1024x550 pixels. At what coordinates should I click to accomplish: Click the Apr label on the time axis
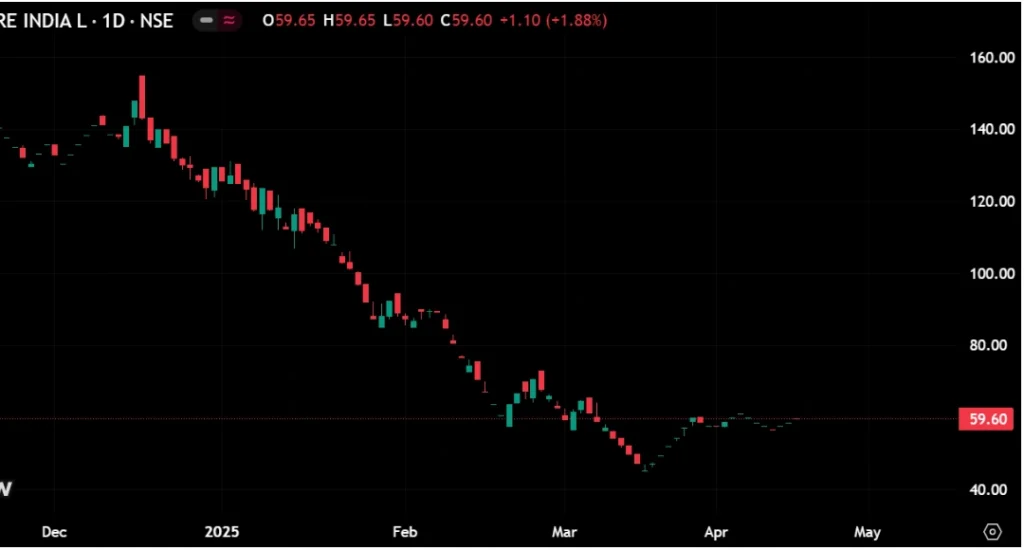[716, 532]
